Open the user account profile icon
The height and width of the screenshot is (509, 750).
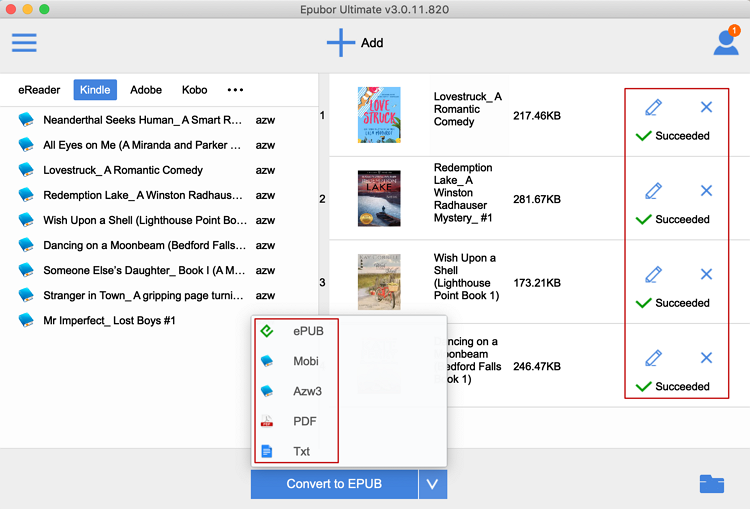(x=725, y=43)
